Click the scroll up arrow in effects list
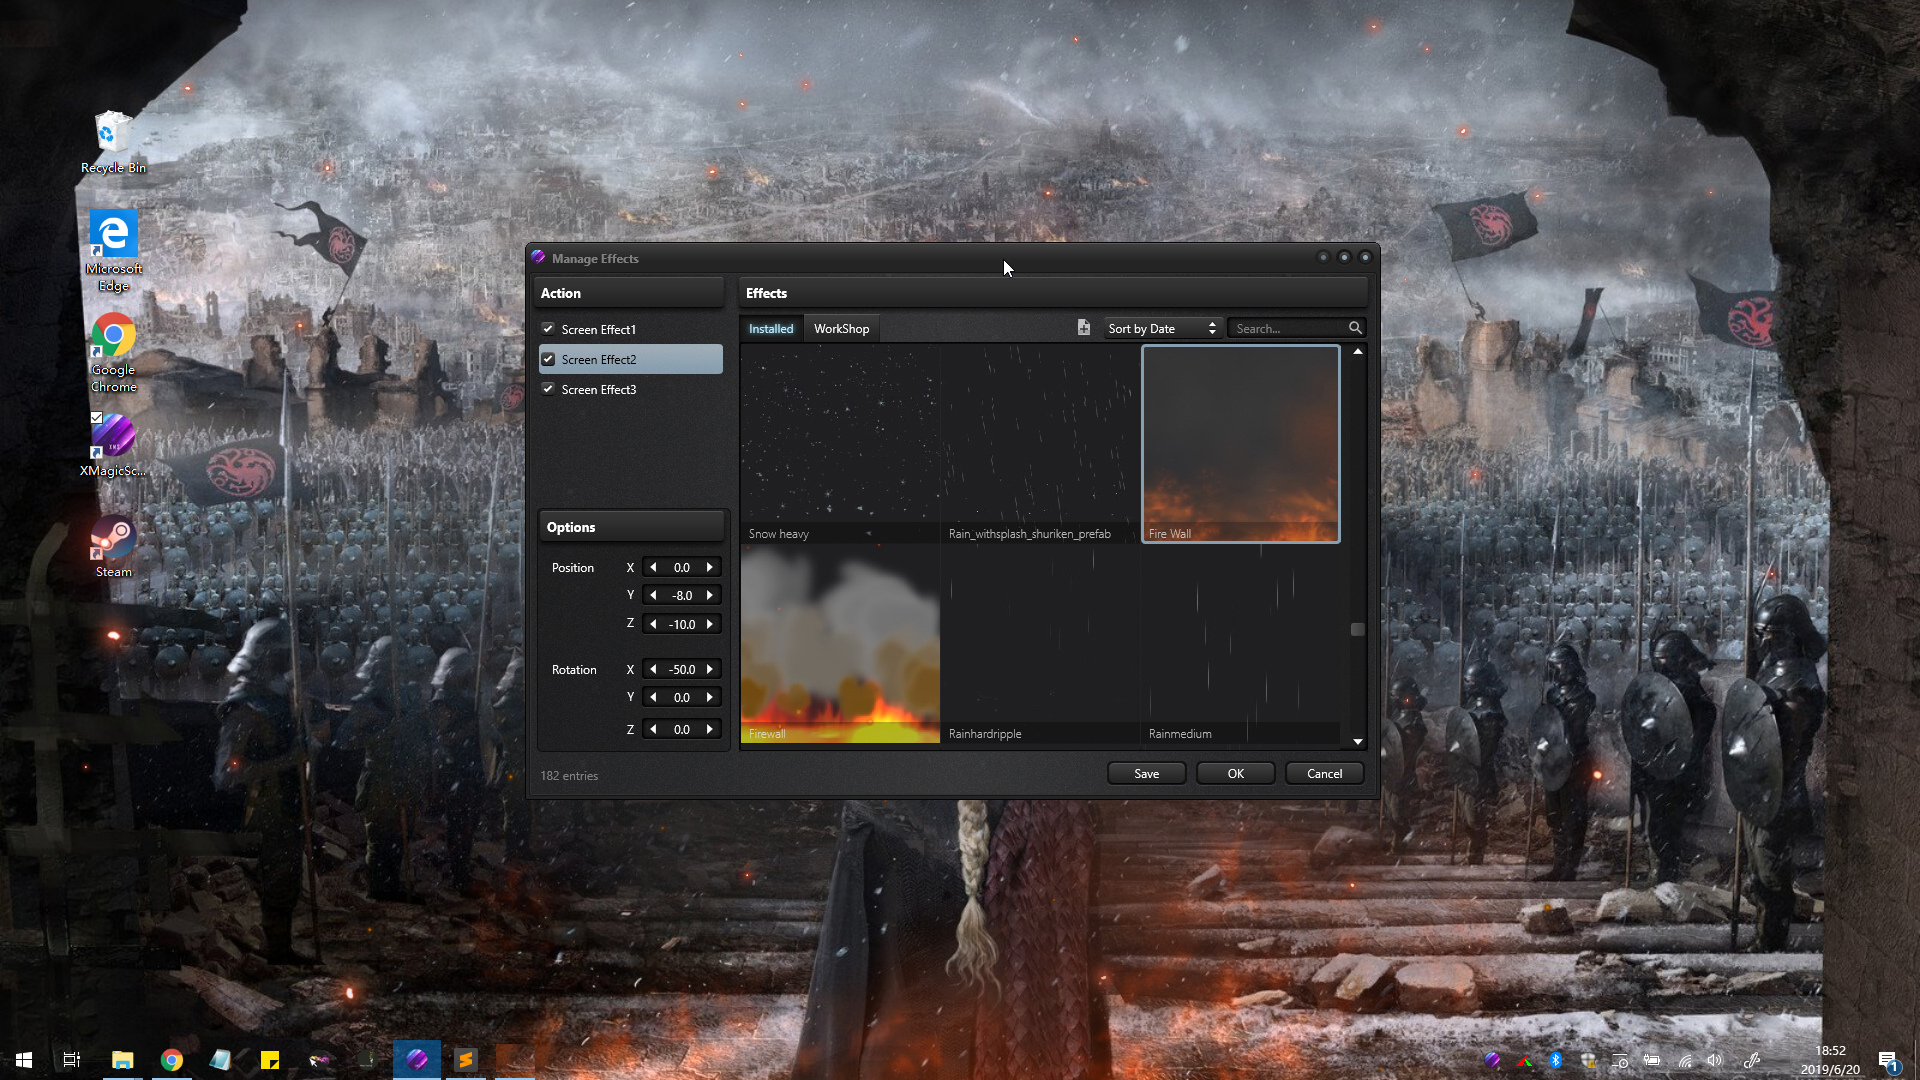 click(1357, 351)
